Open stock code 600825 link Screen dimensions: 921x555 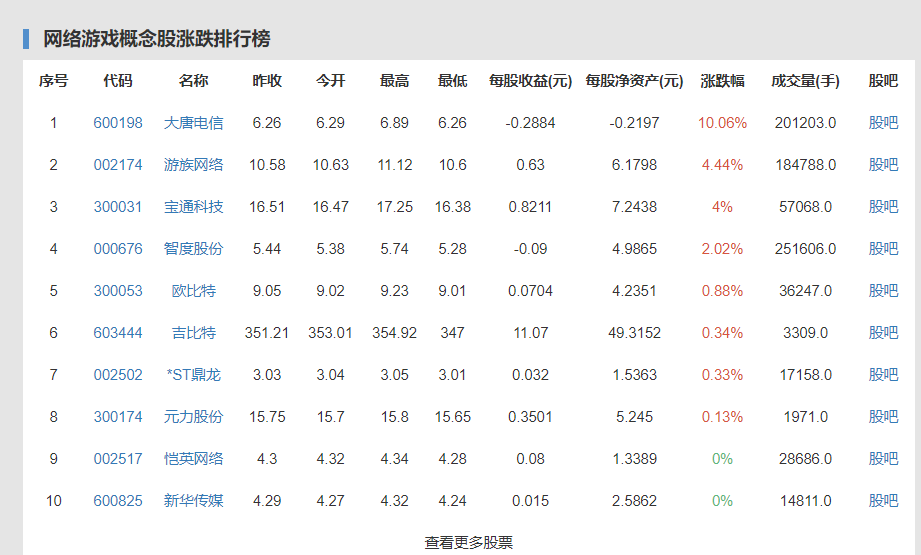click(x=118, y=501)
